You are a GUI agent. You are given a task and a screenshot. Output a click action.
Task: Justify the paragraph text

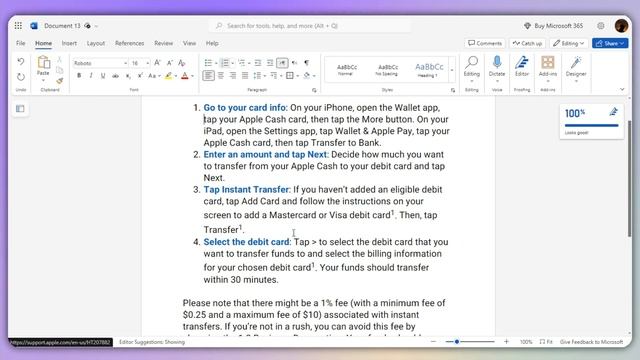click(x=245, y=76)
